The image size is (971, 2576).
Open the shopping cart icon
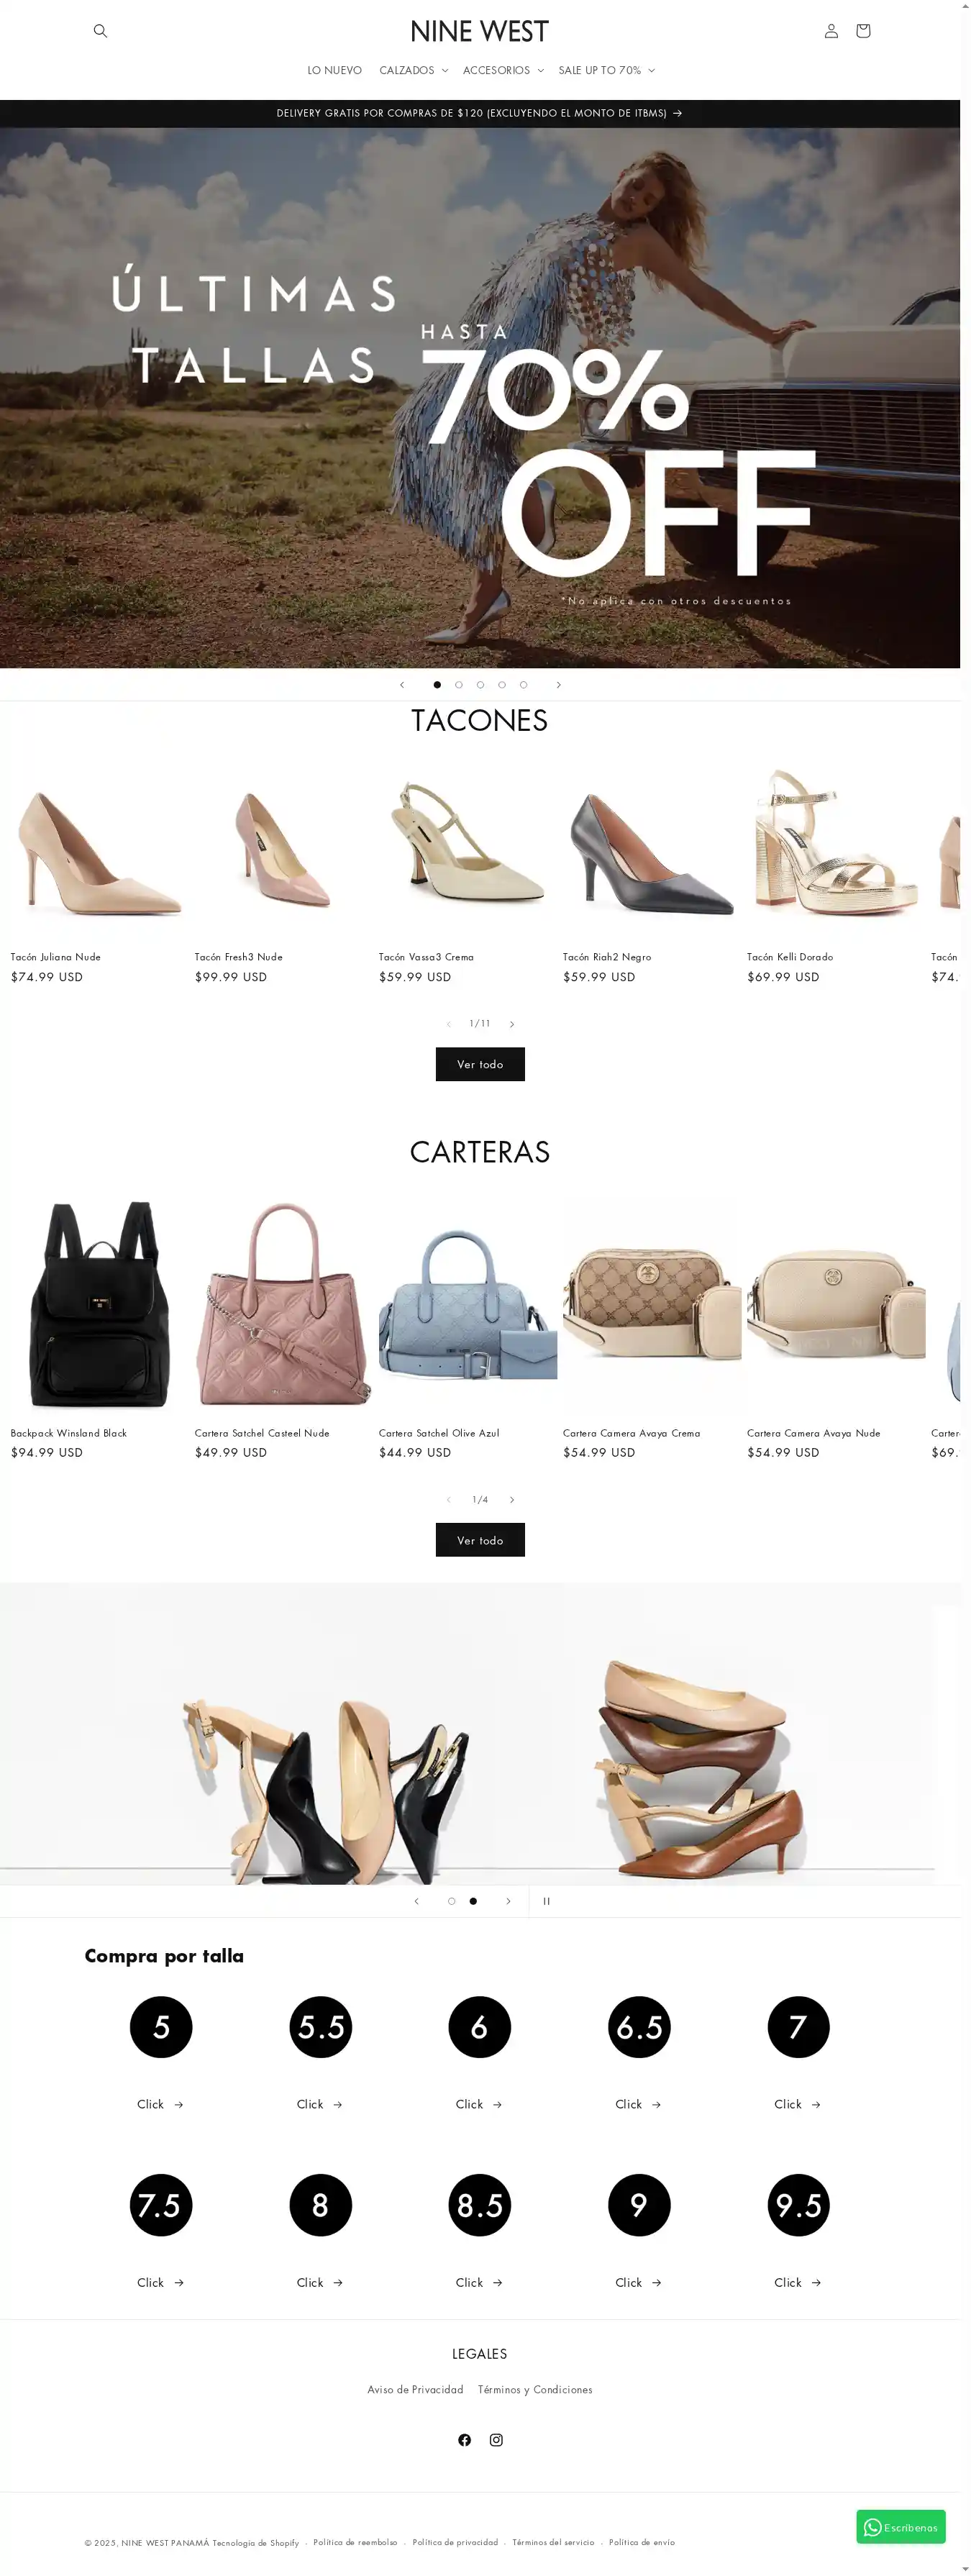[863, 31]
